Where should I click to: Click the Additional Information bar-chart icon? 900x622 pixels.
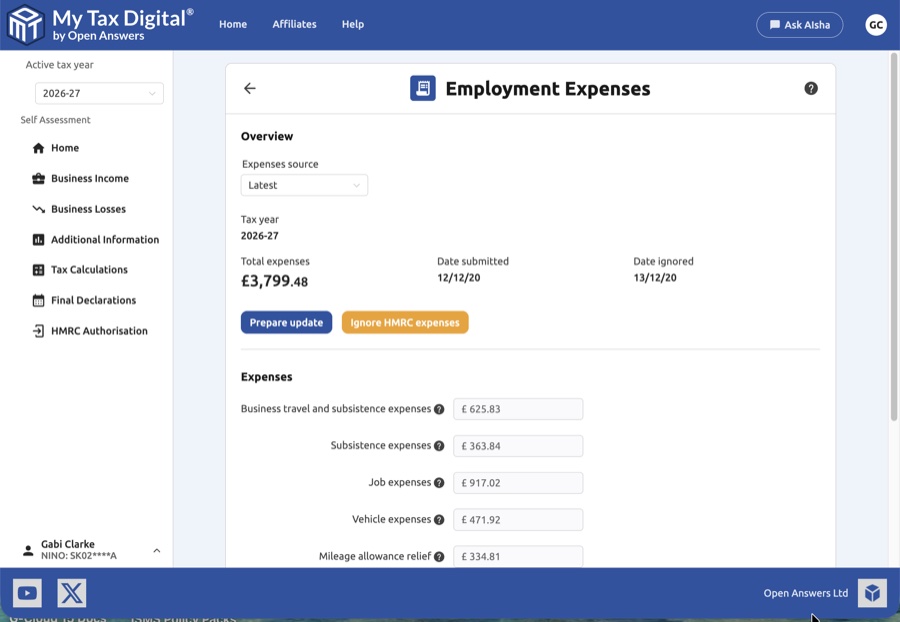pyautogui.click(x=36, y=239)
